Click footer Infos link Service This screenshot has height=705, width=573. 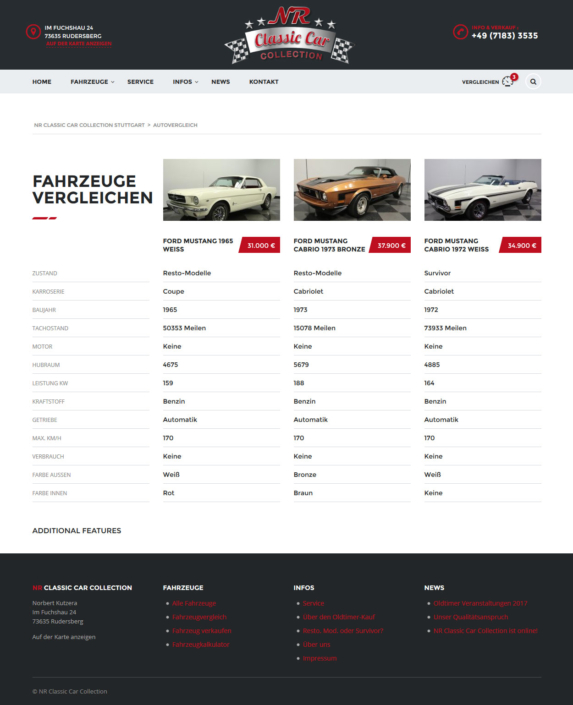(x=313, y=603)
